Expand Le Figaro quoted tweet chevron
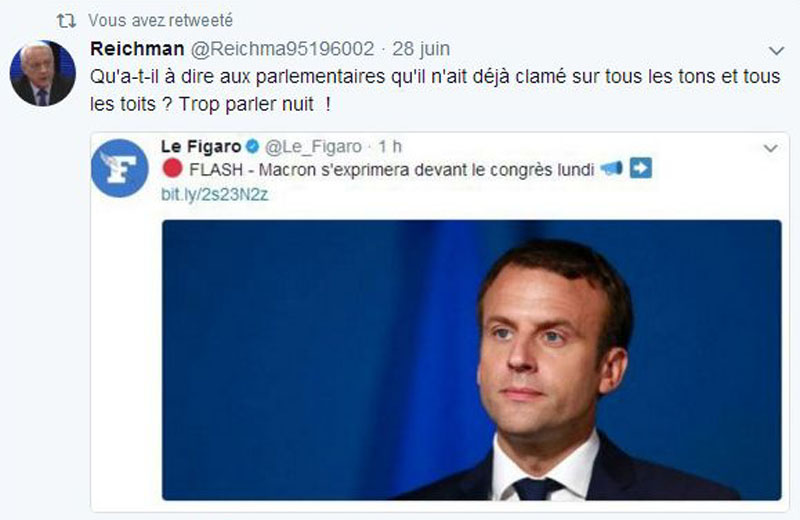Screen dimensions: 800x520 click(x=770, y=148)
